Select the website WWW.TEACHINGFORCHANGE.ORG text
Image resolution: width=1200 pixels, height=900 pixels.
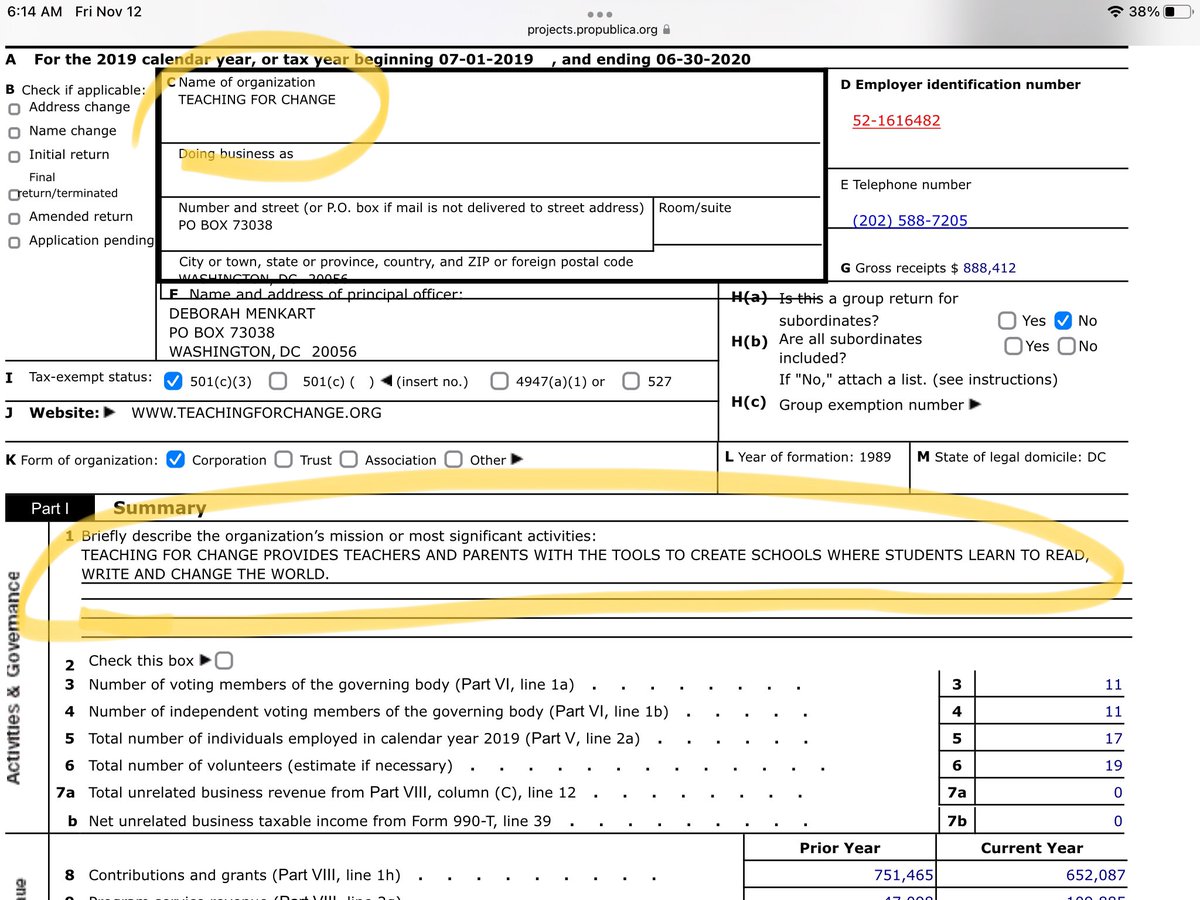click(x=256, y=412)
